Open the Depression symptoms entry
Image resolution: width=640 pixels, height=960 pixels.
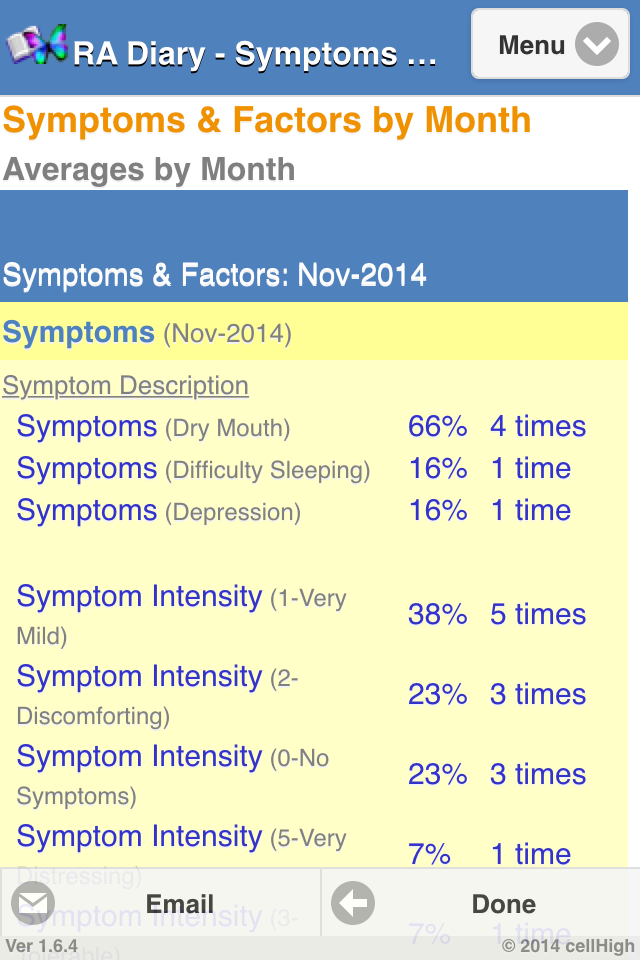point(158,511)
